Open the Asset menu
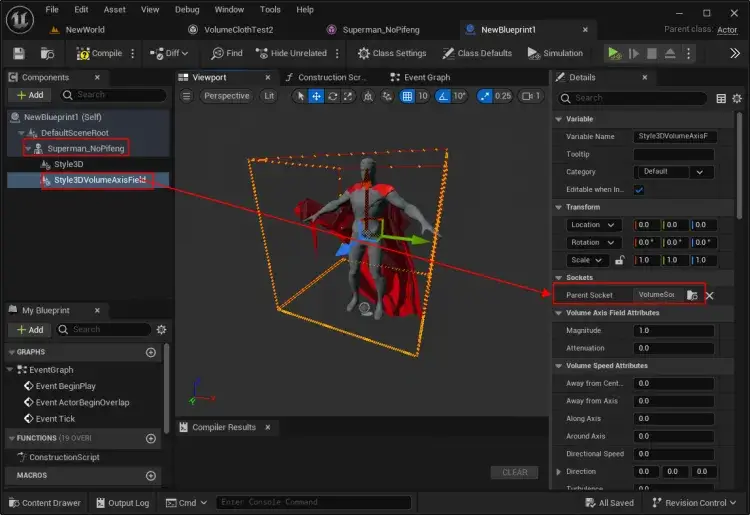 [x=114, y=9]
